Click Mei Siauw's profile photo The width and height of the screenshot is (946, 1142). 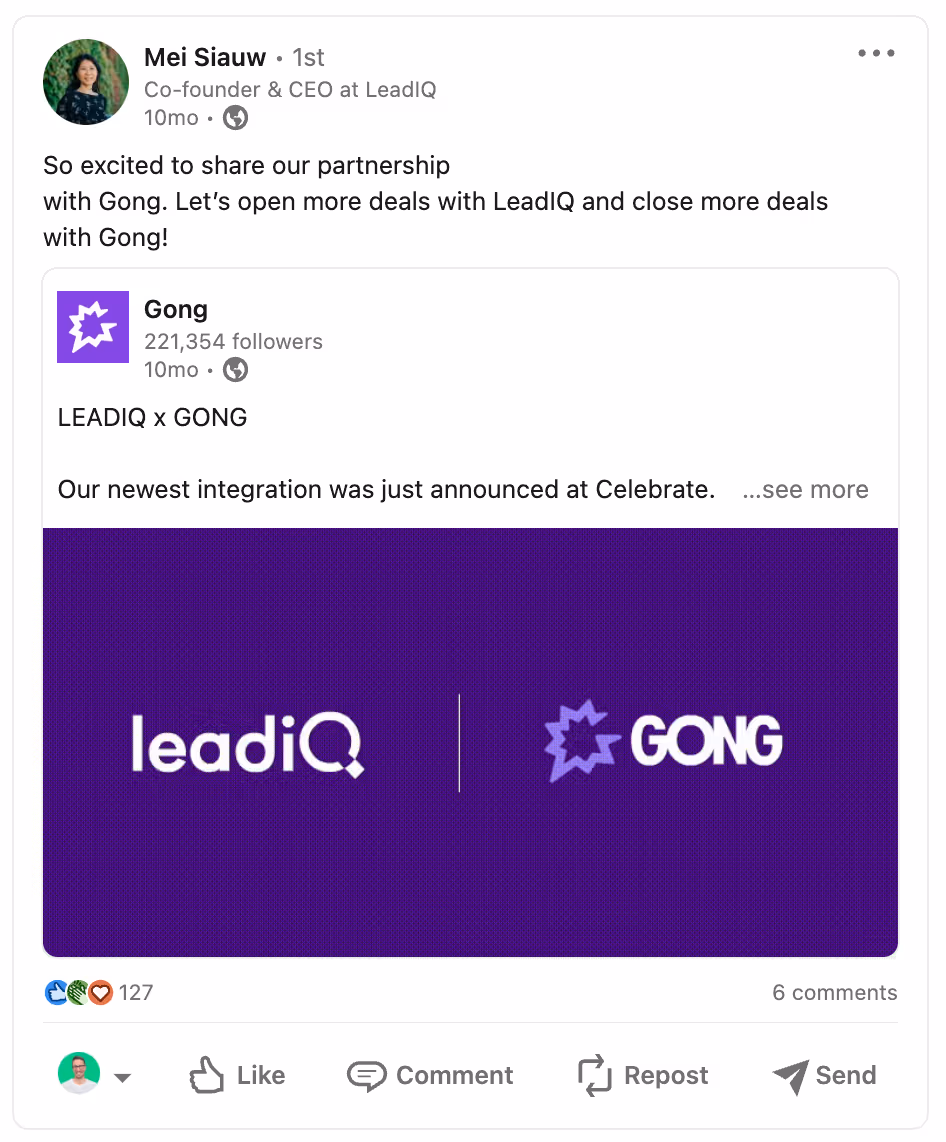tap(86, 82)
